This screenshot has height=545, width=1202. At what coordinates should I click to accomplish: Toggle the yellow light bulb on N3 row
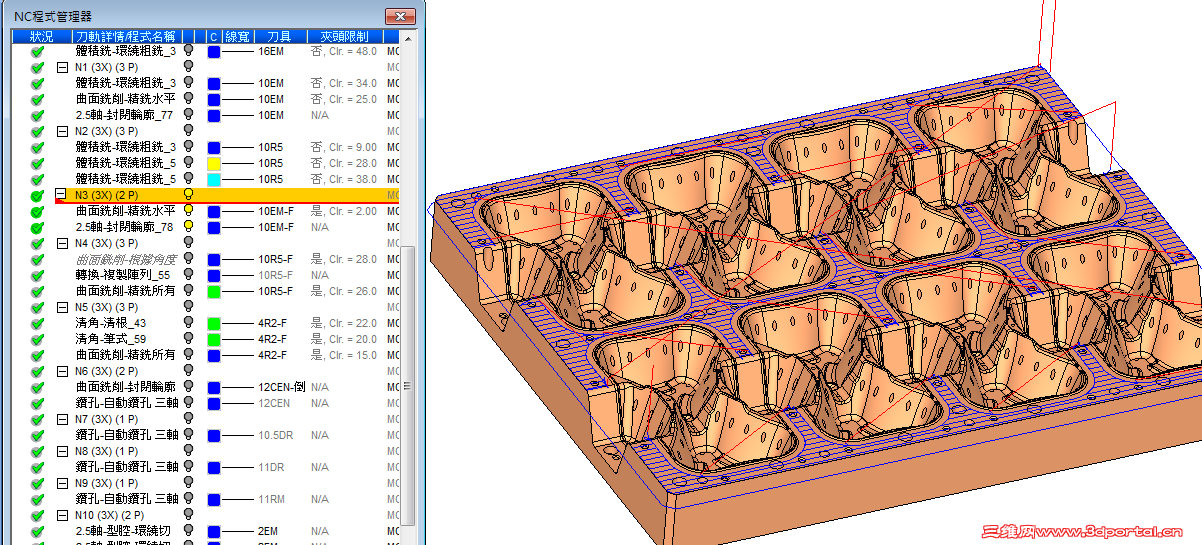pyautogui.click(x=188, y=195)
